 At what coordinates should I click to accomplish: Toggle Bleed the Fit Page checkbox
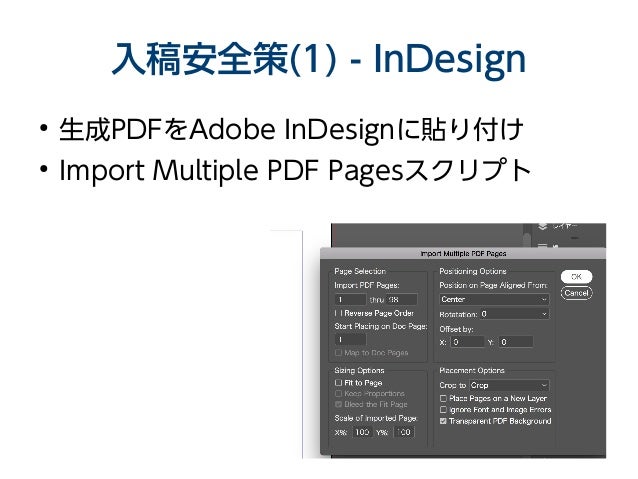[338, 404]
